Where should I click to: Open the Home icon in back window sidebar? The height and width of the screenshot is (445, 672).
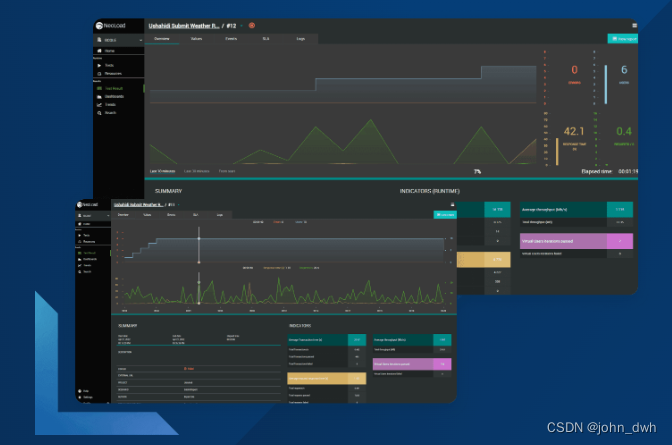pos(99,51)
